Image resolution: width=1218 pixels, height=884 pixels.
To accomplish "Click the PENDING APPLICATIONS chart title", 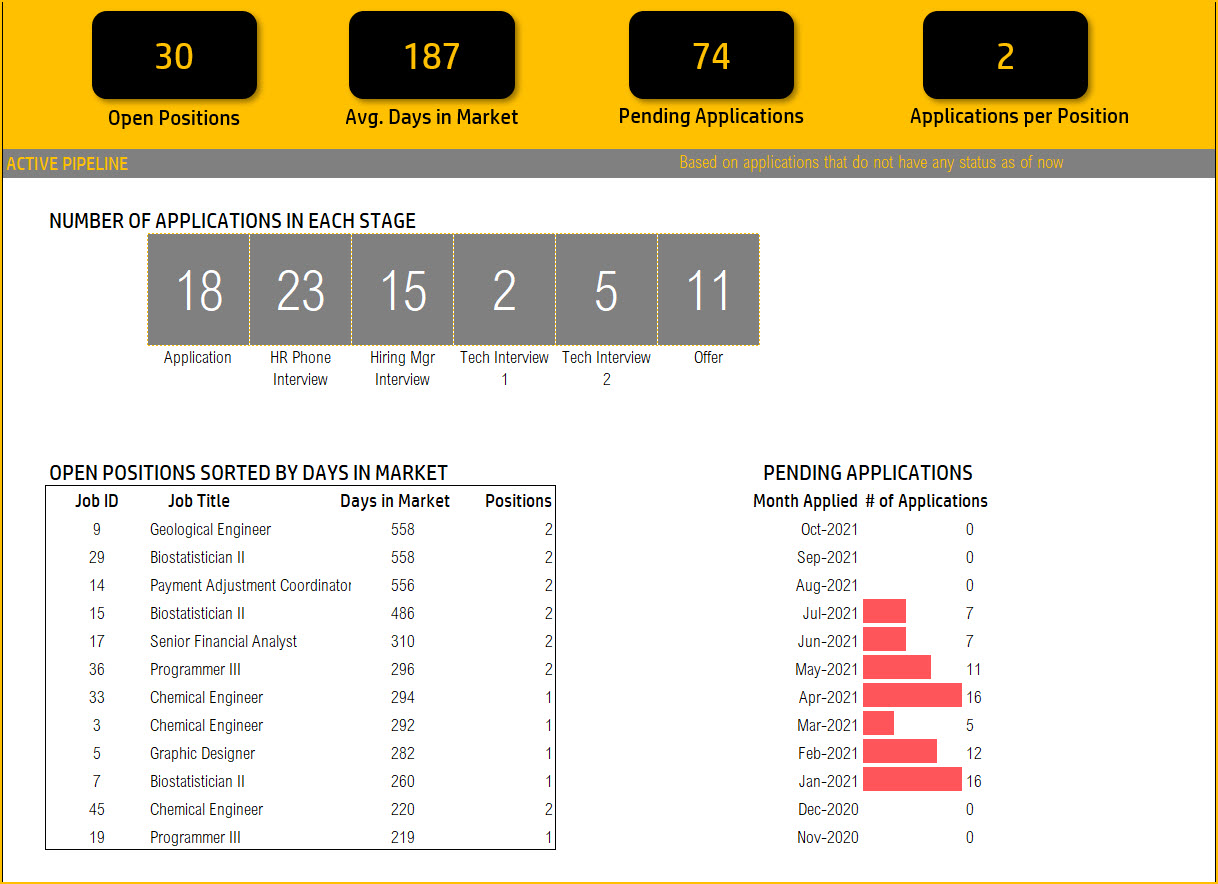I will pos(868,473).
